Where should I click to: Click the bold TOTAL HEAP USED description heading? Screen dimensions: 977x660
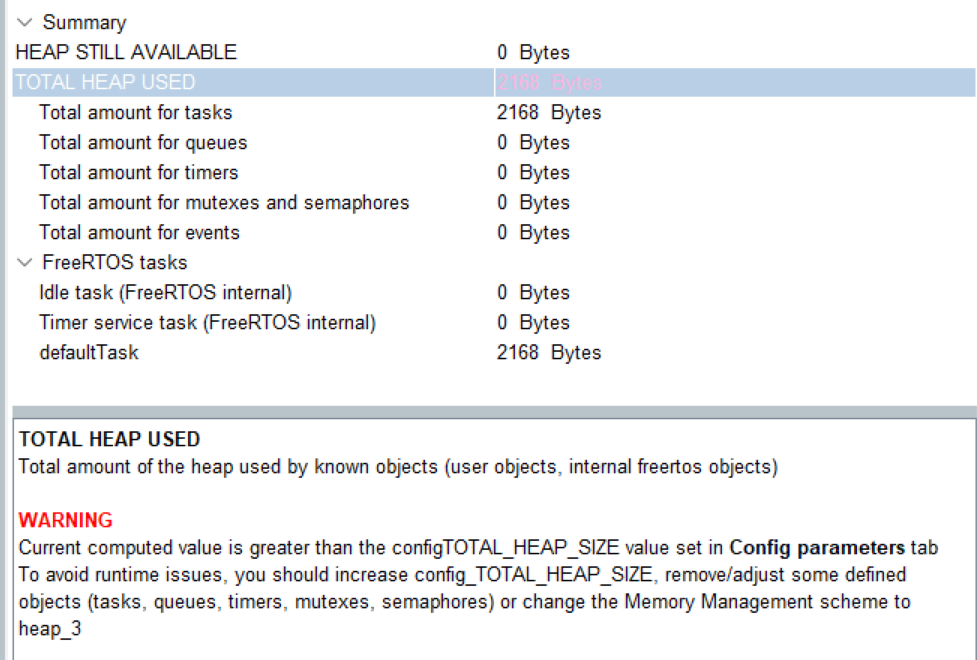tap(109, 439)
